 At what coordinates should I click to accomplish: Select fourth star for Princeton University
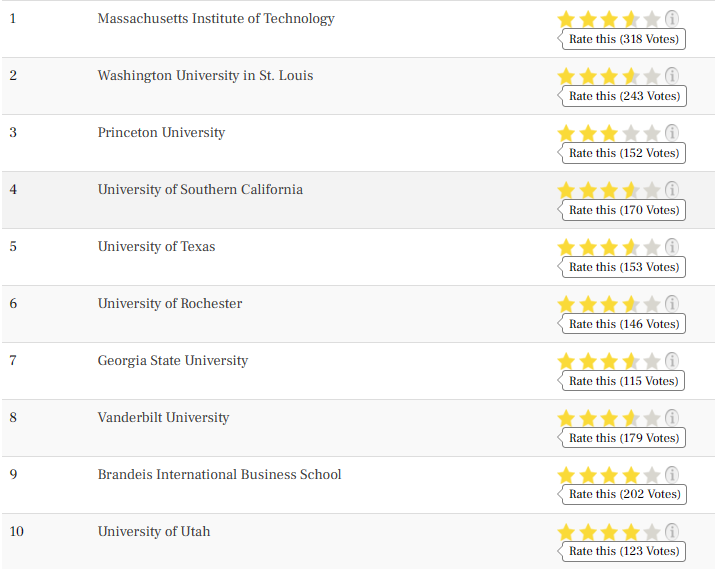[x=631, y=133]
